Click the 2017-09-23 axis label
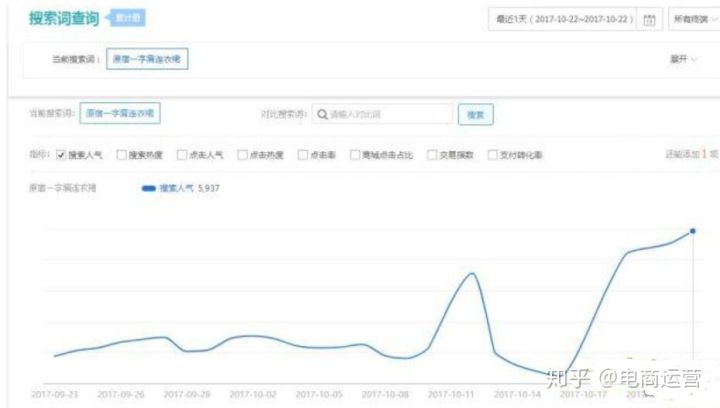The image size is (720, 408). [55, 394]
